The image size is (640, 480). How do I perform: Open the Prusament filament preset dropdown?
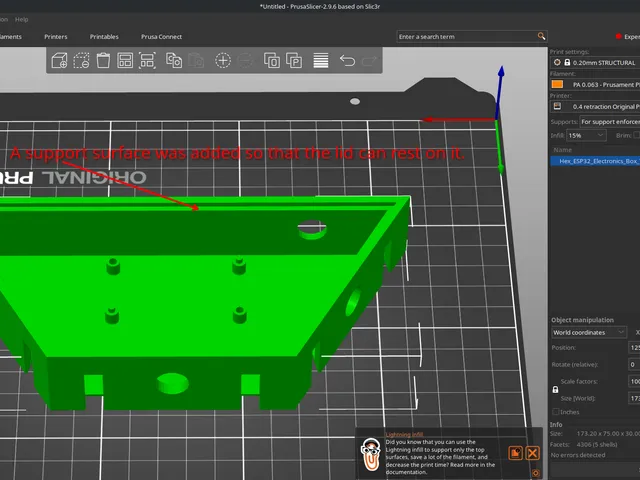pos(595,84)
